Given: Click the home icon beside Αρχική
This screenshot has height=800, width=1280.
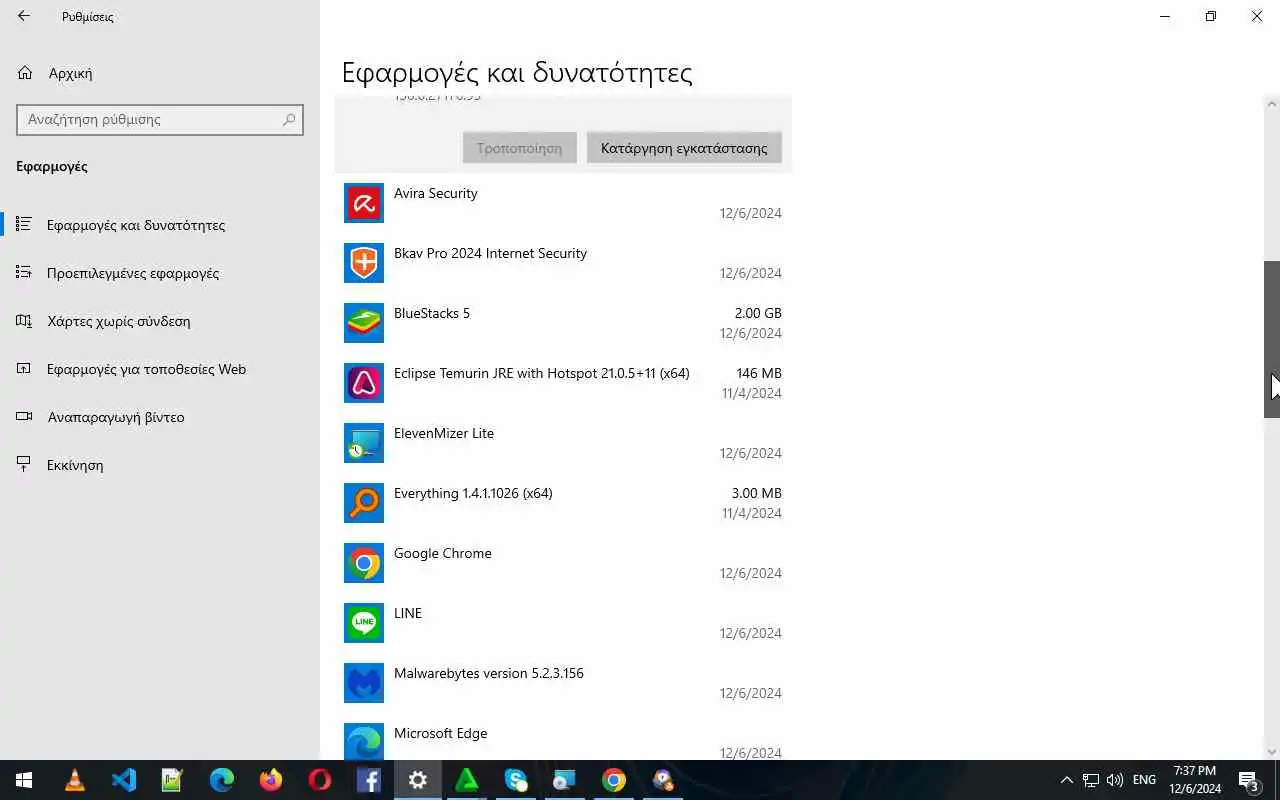Looking at the screenshot, I should coord(25,73).
